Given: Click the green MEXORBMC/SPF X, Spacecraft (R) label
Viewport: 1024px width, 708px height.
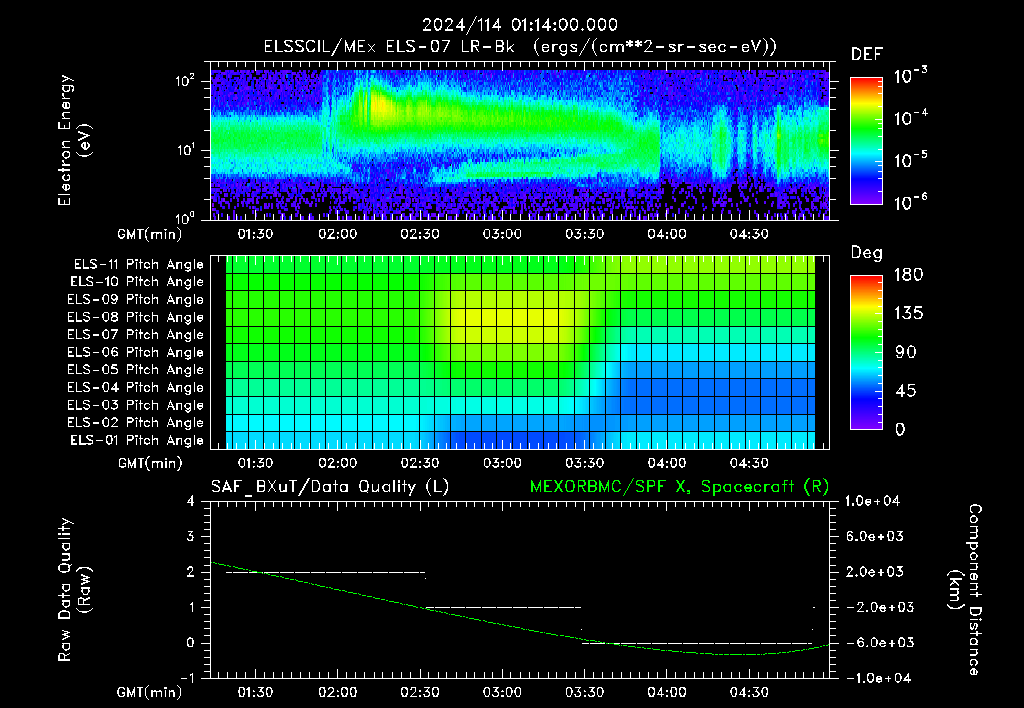Looking at the screenshot, I should [x=679, y=487].
